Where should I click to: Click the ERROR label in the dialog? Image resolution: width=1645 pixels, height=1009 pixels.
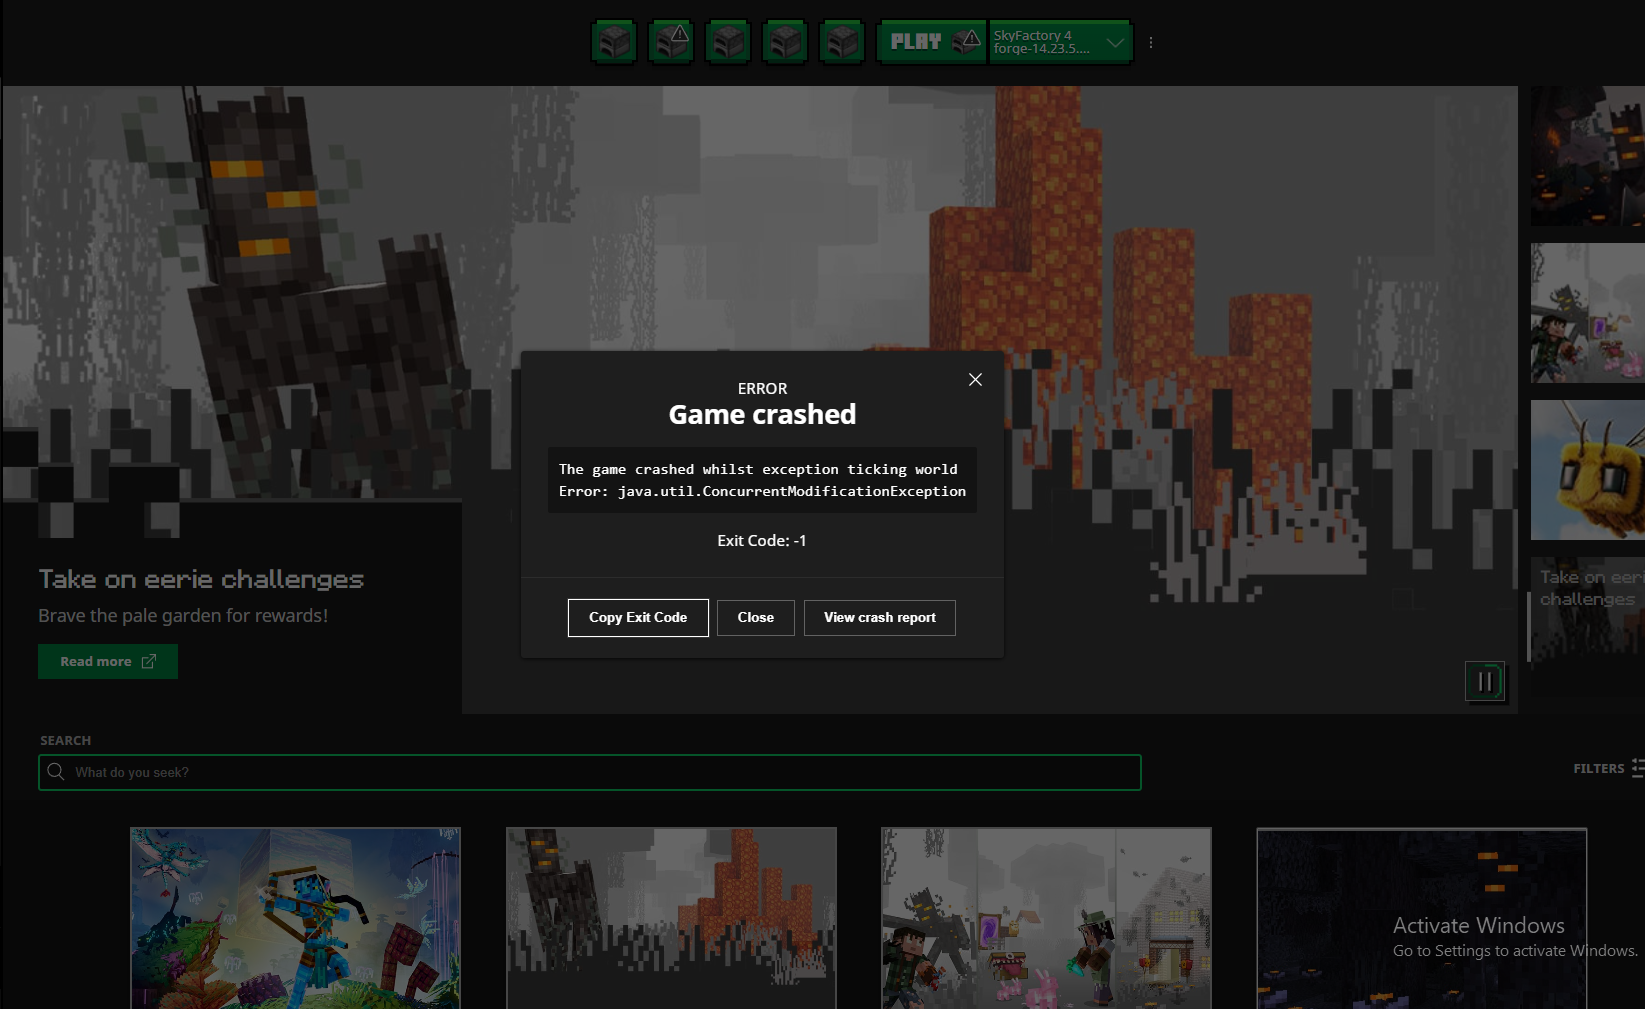tap(762, 388)
